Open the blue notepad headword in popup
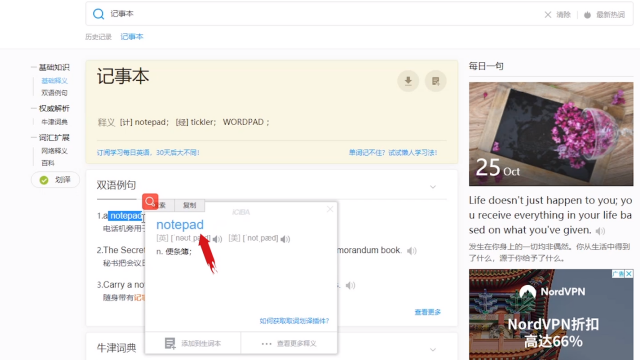This screenshot has height=360, width=640. point(180,224)
